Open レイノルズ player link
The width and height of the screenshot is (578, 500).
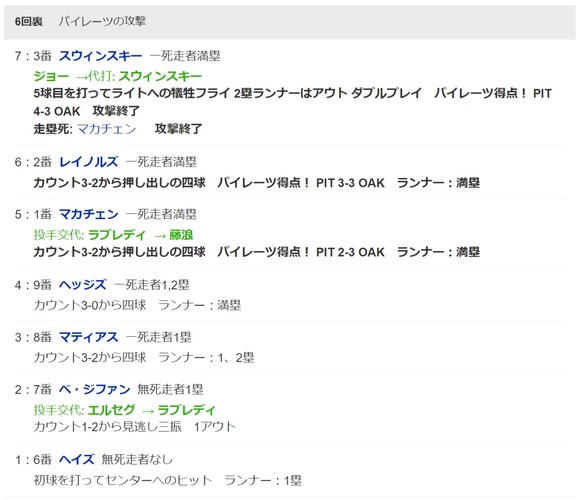(x=88, y=162)
